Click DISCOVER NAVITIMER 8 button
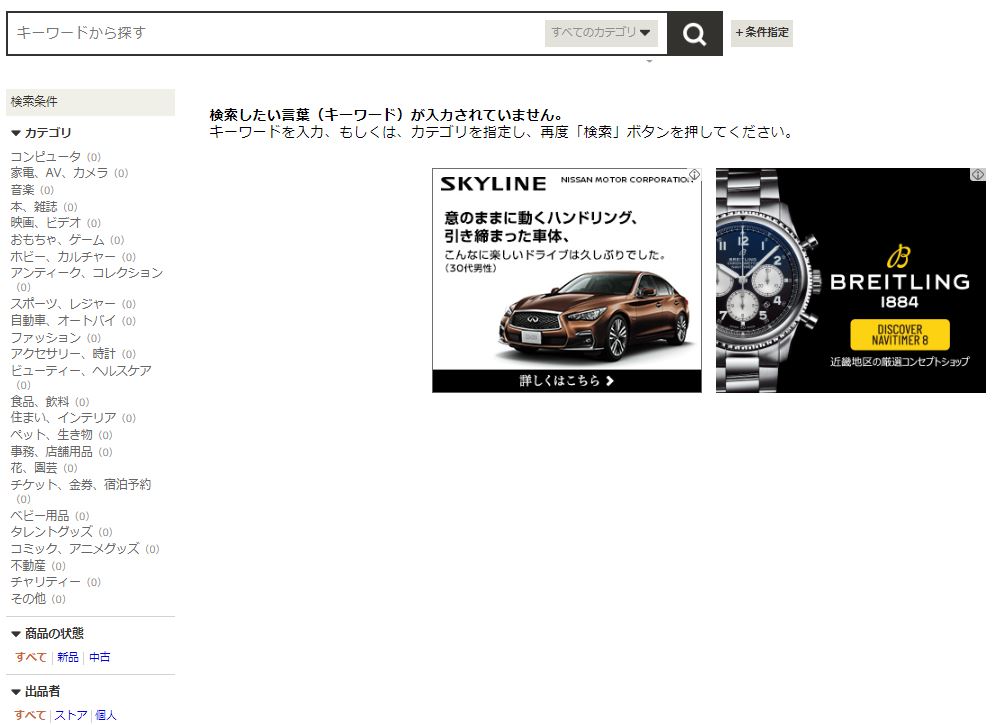The image size is (1001, 725). pyautogui.click(x=900, y=335)
